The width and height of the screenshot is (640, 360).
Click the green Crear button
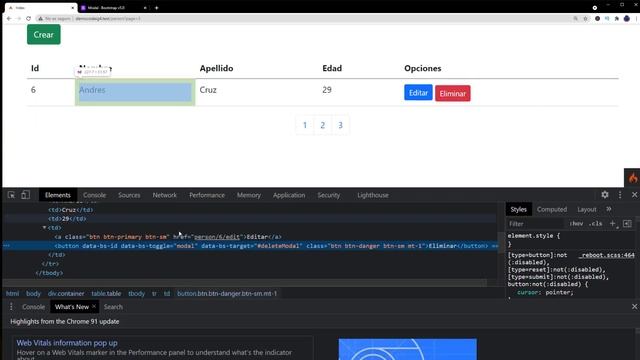click(x=44, y=35)
